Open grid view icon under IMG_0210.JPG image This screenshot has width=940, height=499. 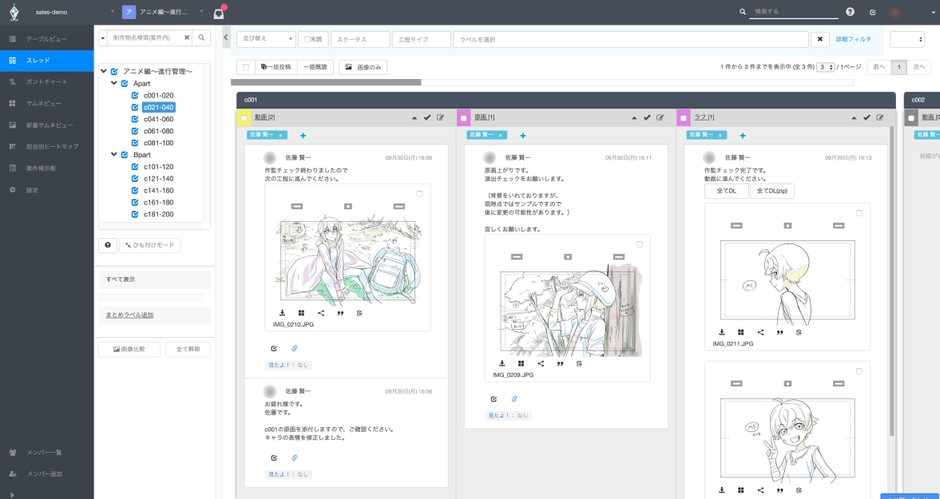(x=302, y=313)
